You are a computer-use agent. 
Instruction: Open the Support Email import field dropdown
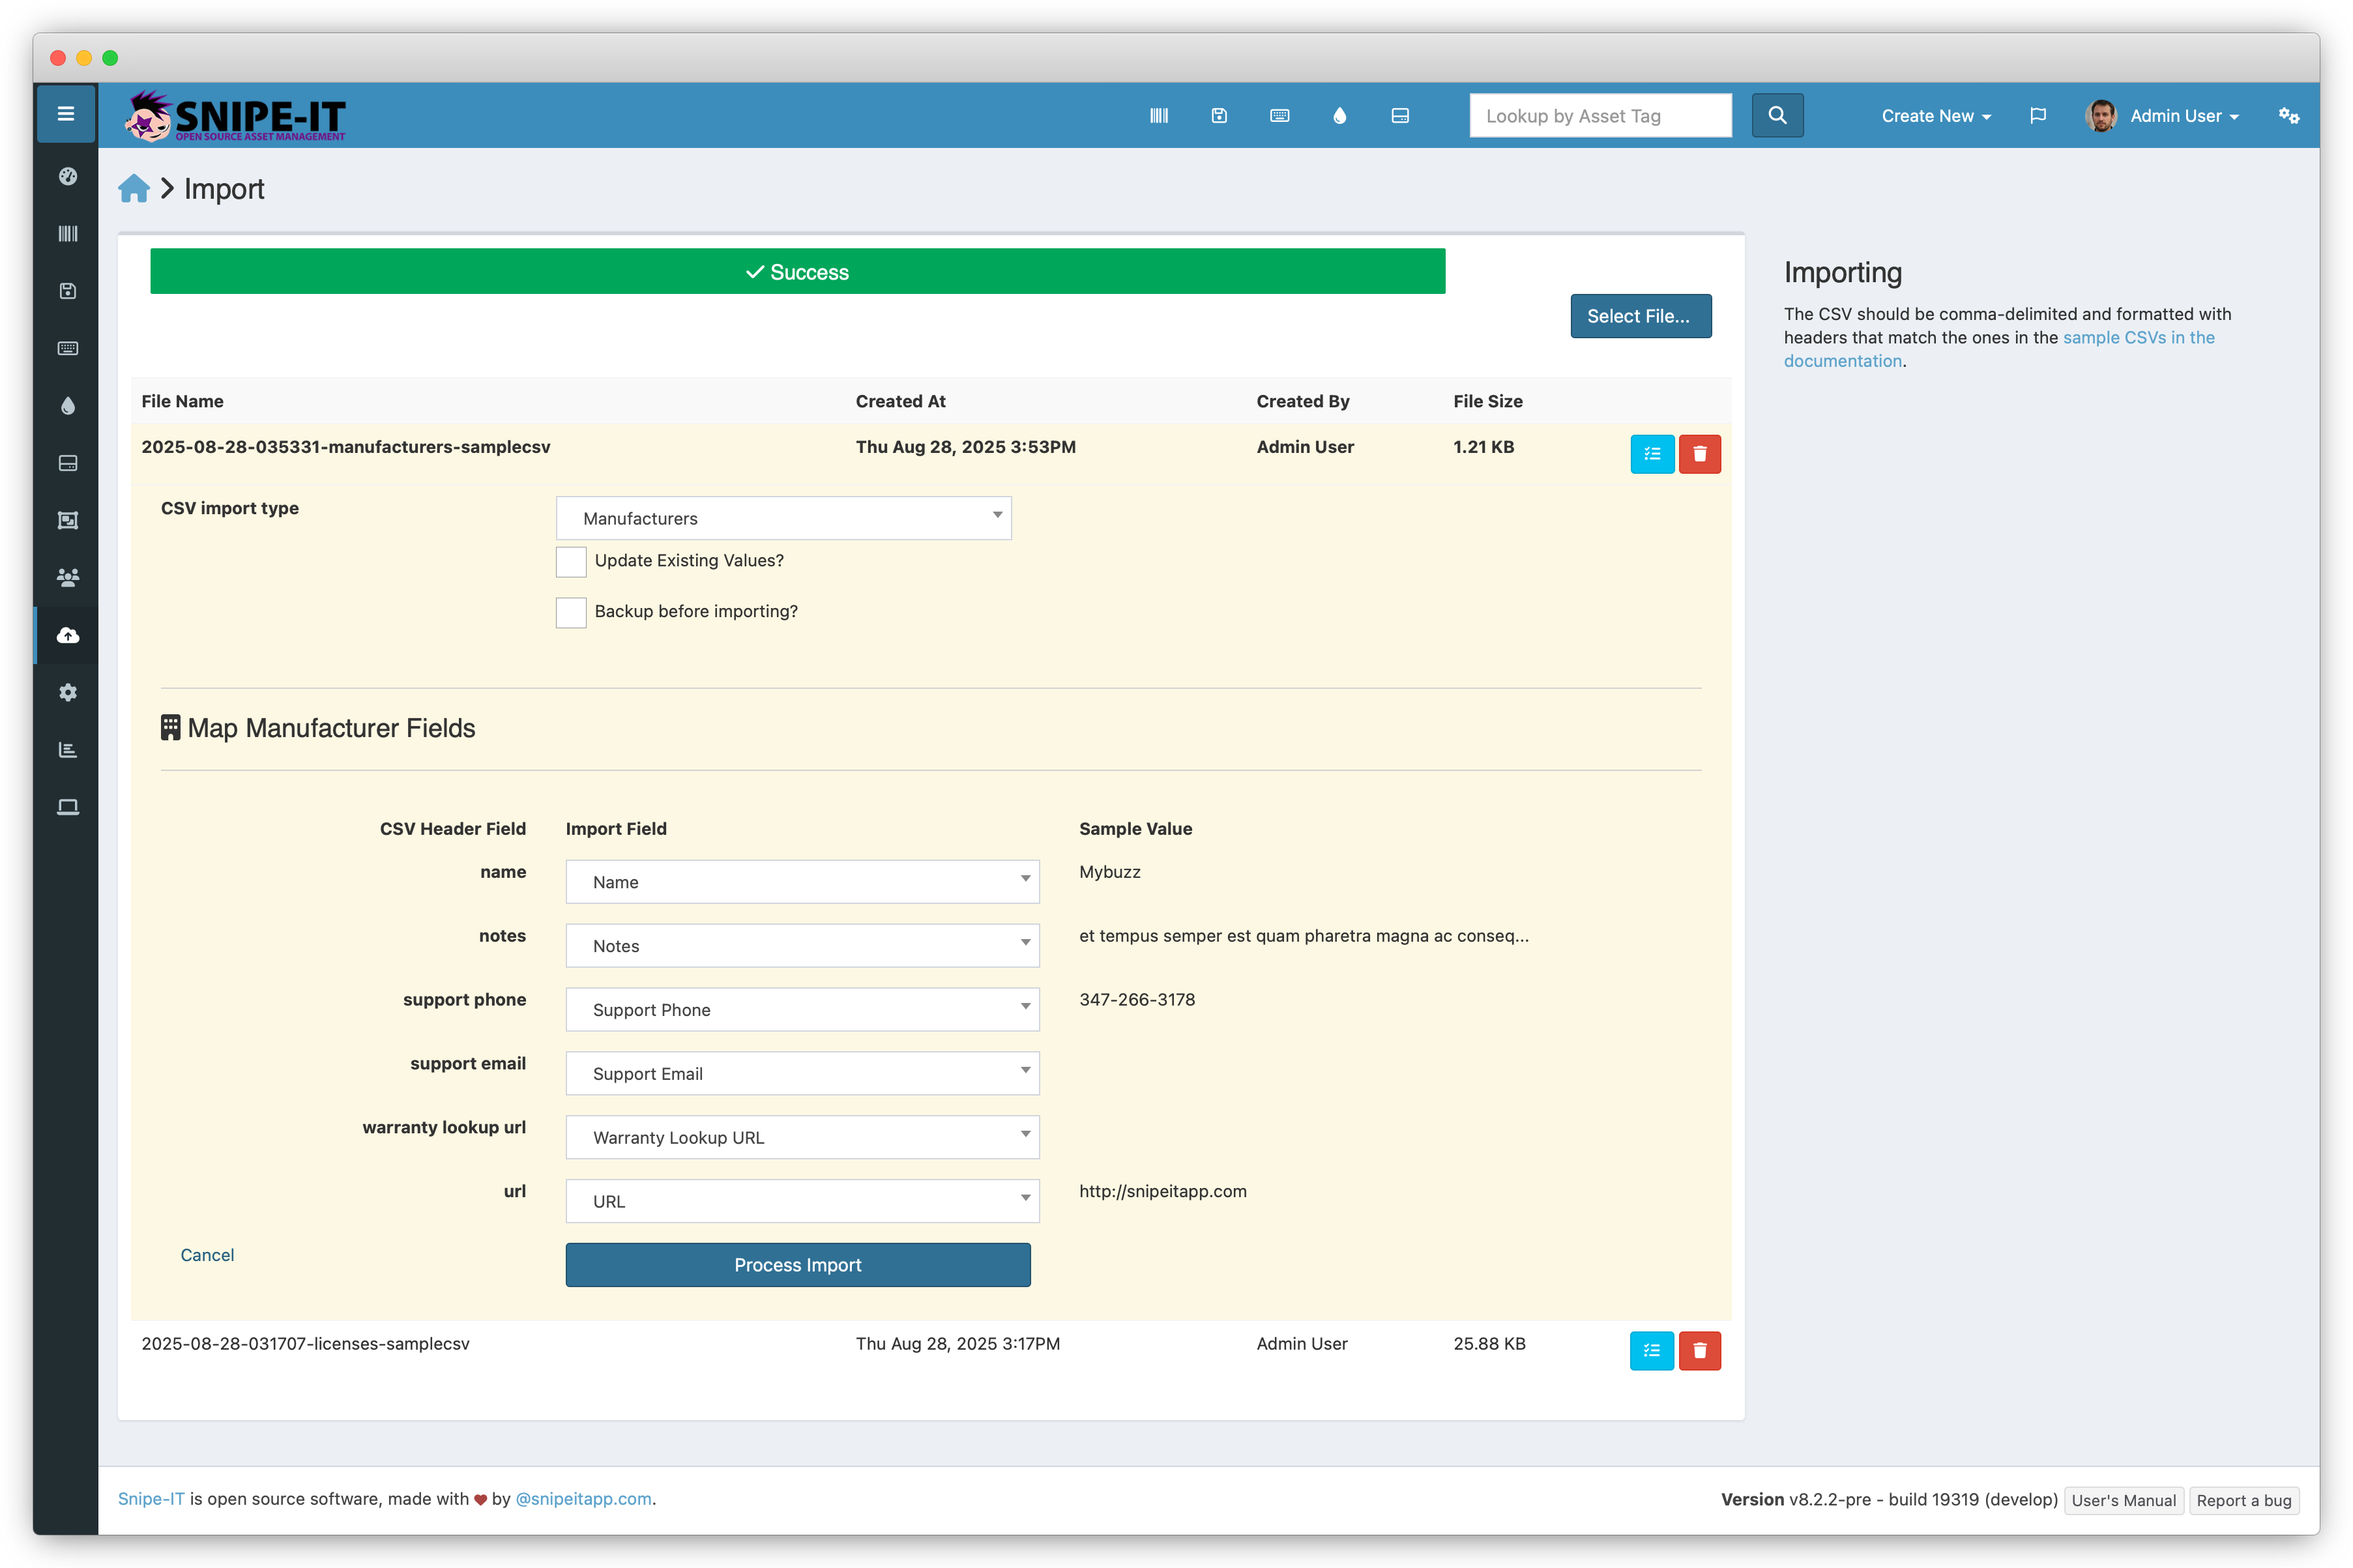click(x=802, y=1074)
